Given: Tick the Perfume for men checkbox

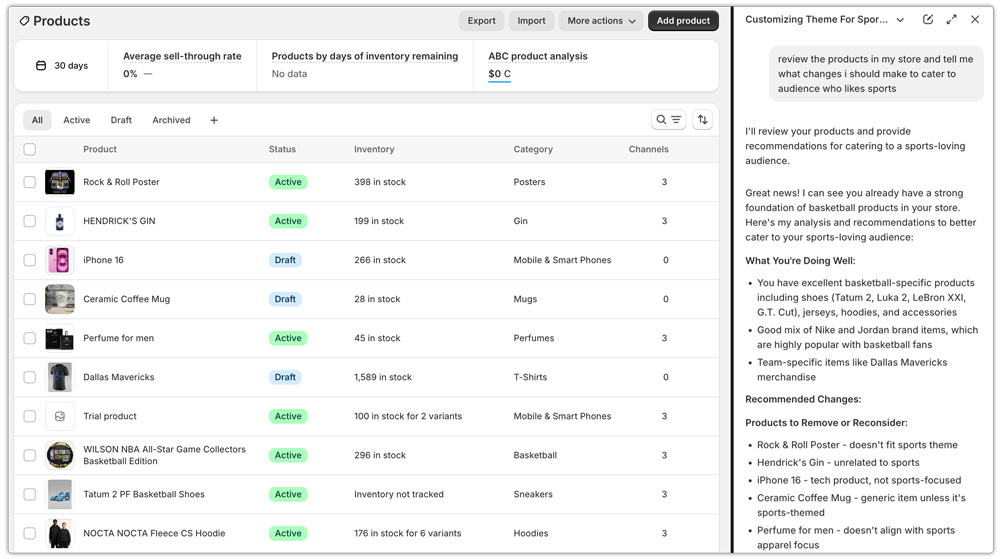Looking at the screenshot, I should point(29,338).
